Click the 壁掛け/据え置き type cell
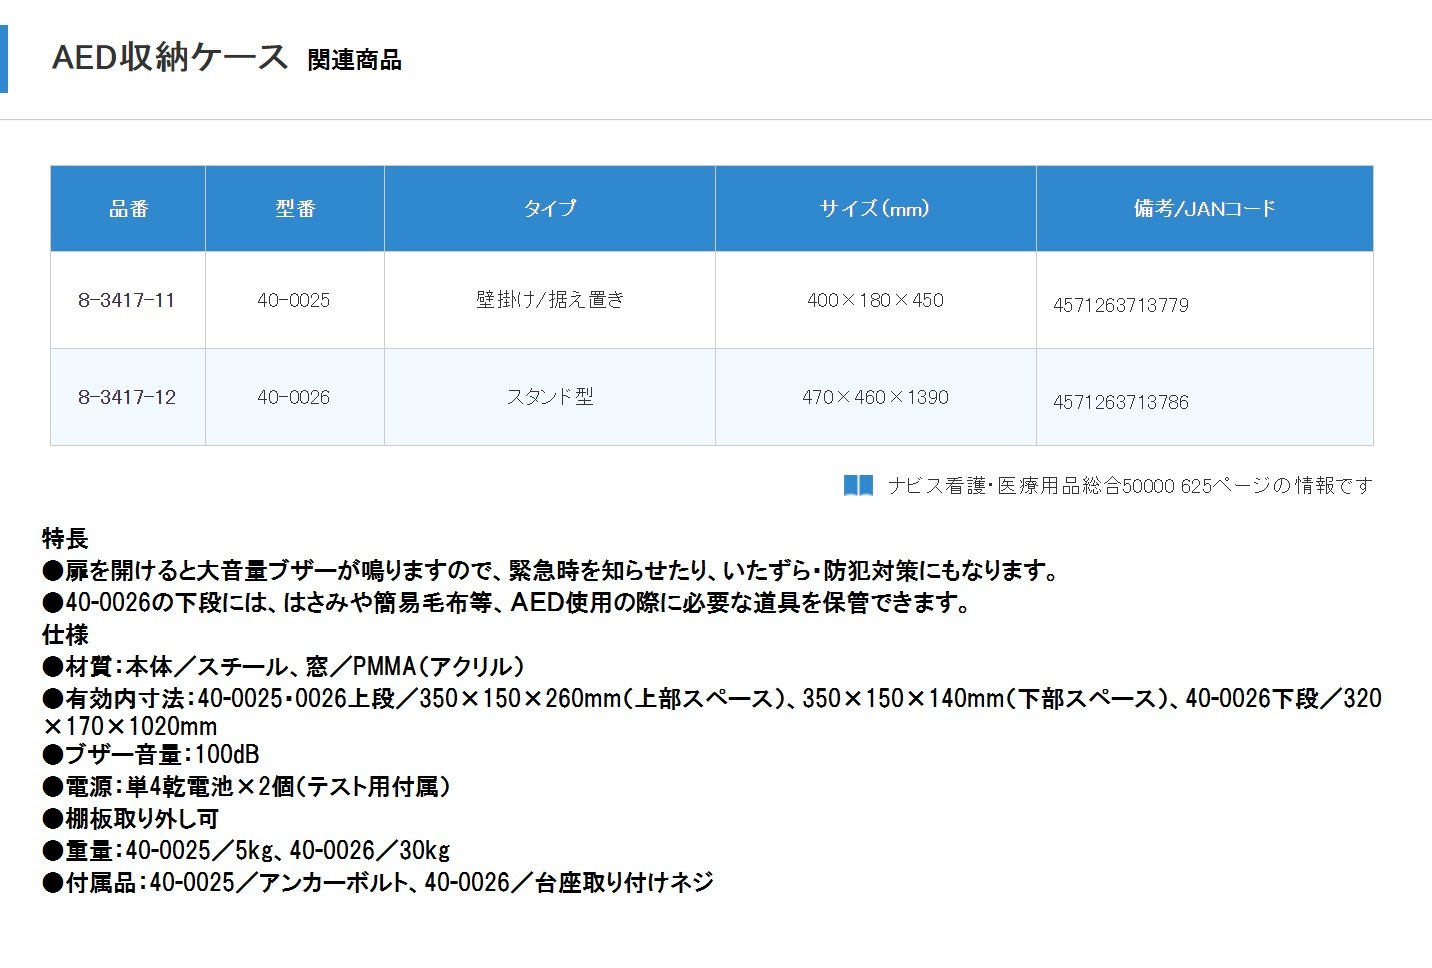The width and height of the screenshot is (1432, 968). pyautogui.click(x=550, y=300)
